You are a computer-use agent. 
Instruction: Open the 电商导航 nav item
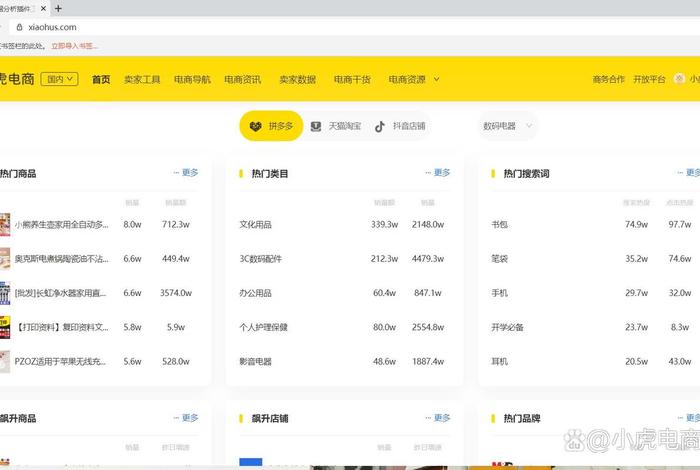[x=192, y=79]
